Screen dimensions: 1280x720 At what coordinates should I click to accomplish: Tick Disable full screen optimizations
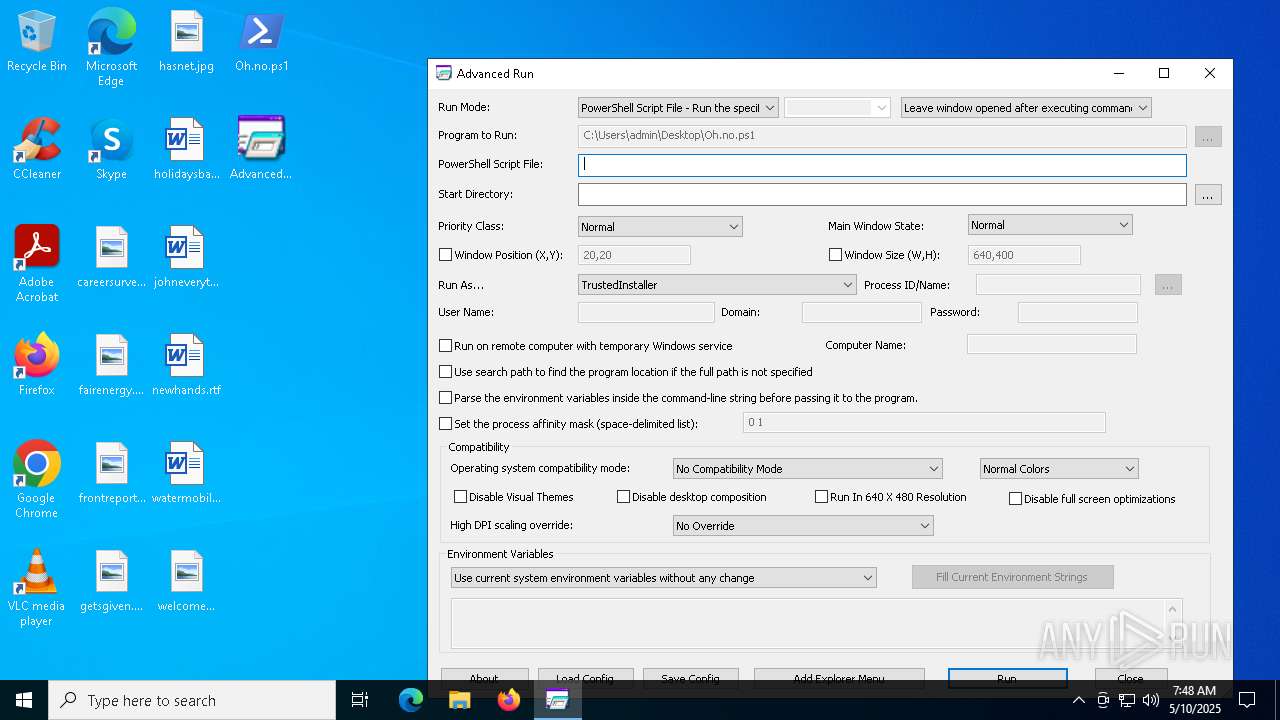click(x=1016, y=499)
